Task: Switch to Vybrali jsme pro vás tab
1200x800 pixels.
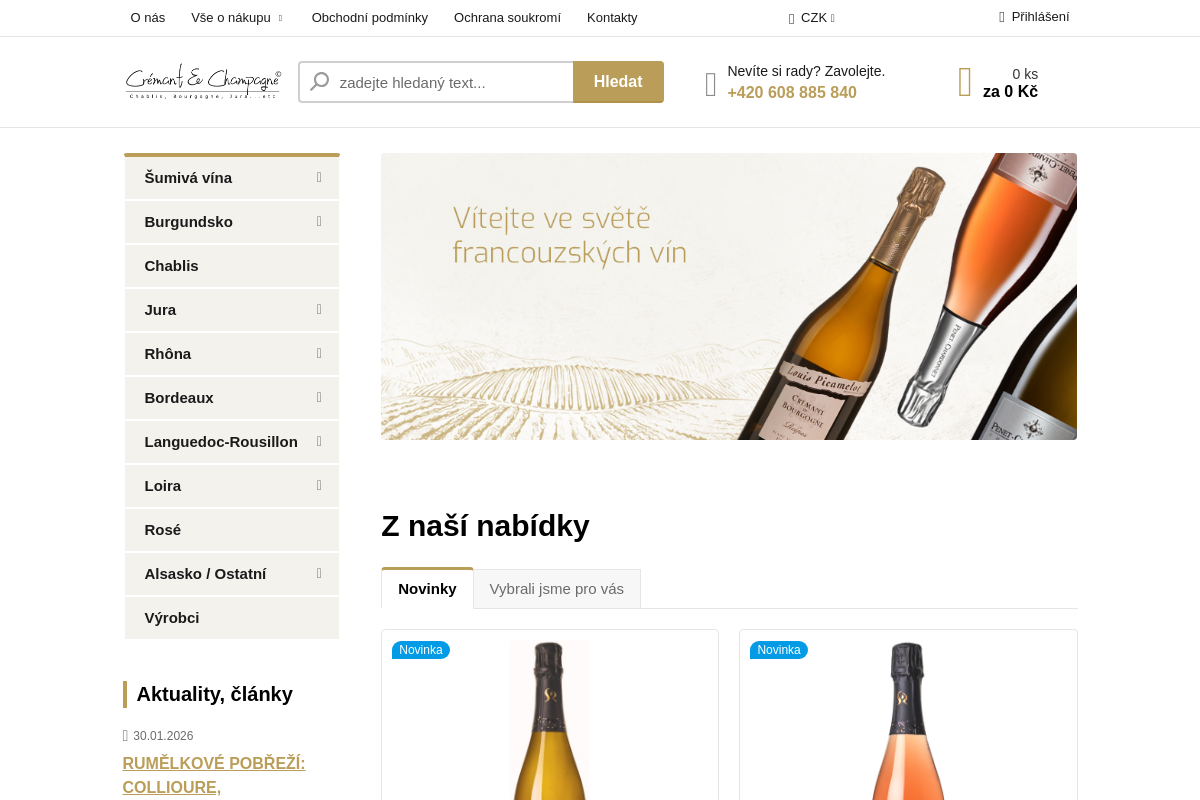Action: [557, 589]
